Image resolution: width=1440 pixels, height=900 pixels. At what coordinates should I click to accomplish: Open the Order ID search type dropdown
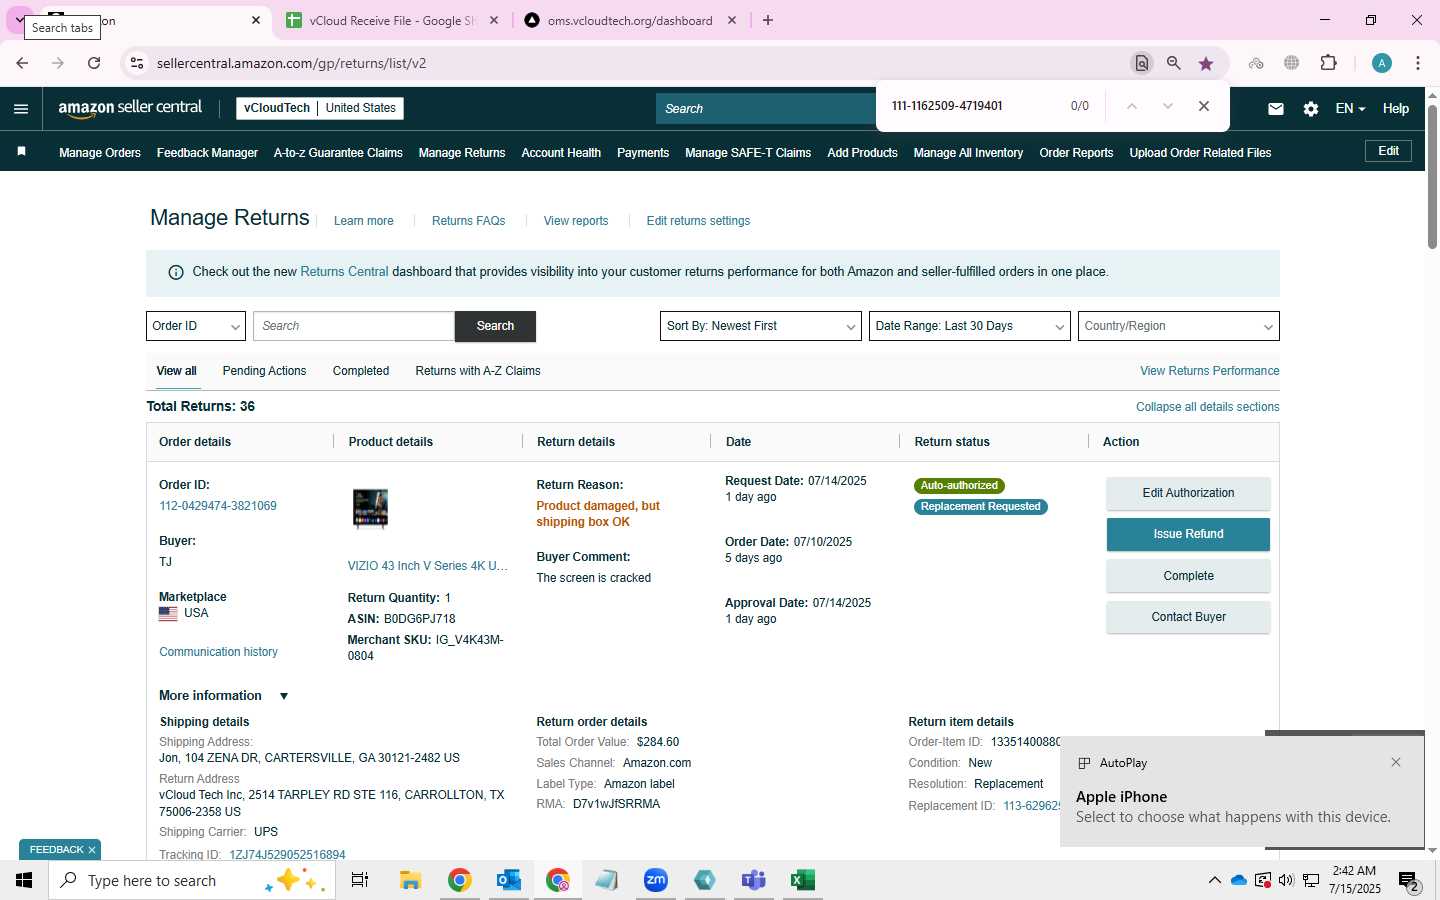pos(196,326)
